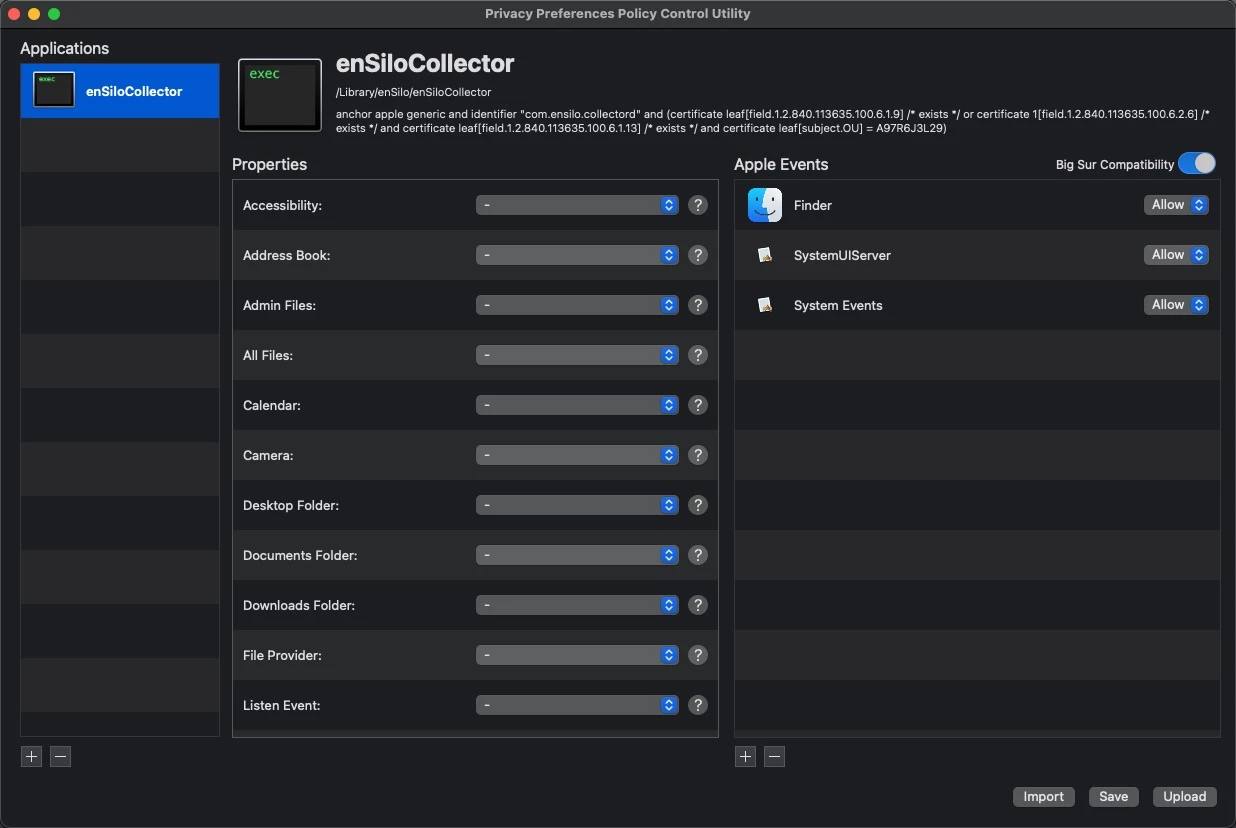The width and height of the screenshot is (1236, 828).
Task: Click the Accessibility help question mark icon
Action: pos(699,205)
